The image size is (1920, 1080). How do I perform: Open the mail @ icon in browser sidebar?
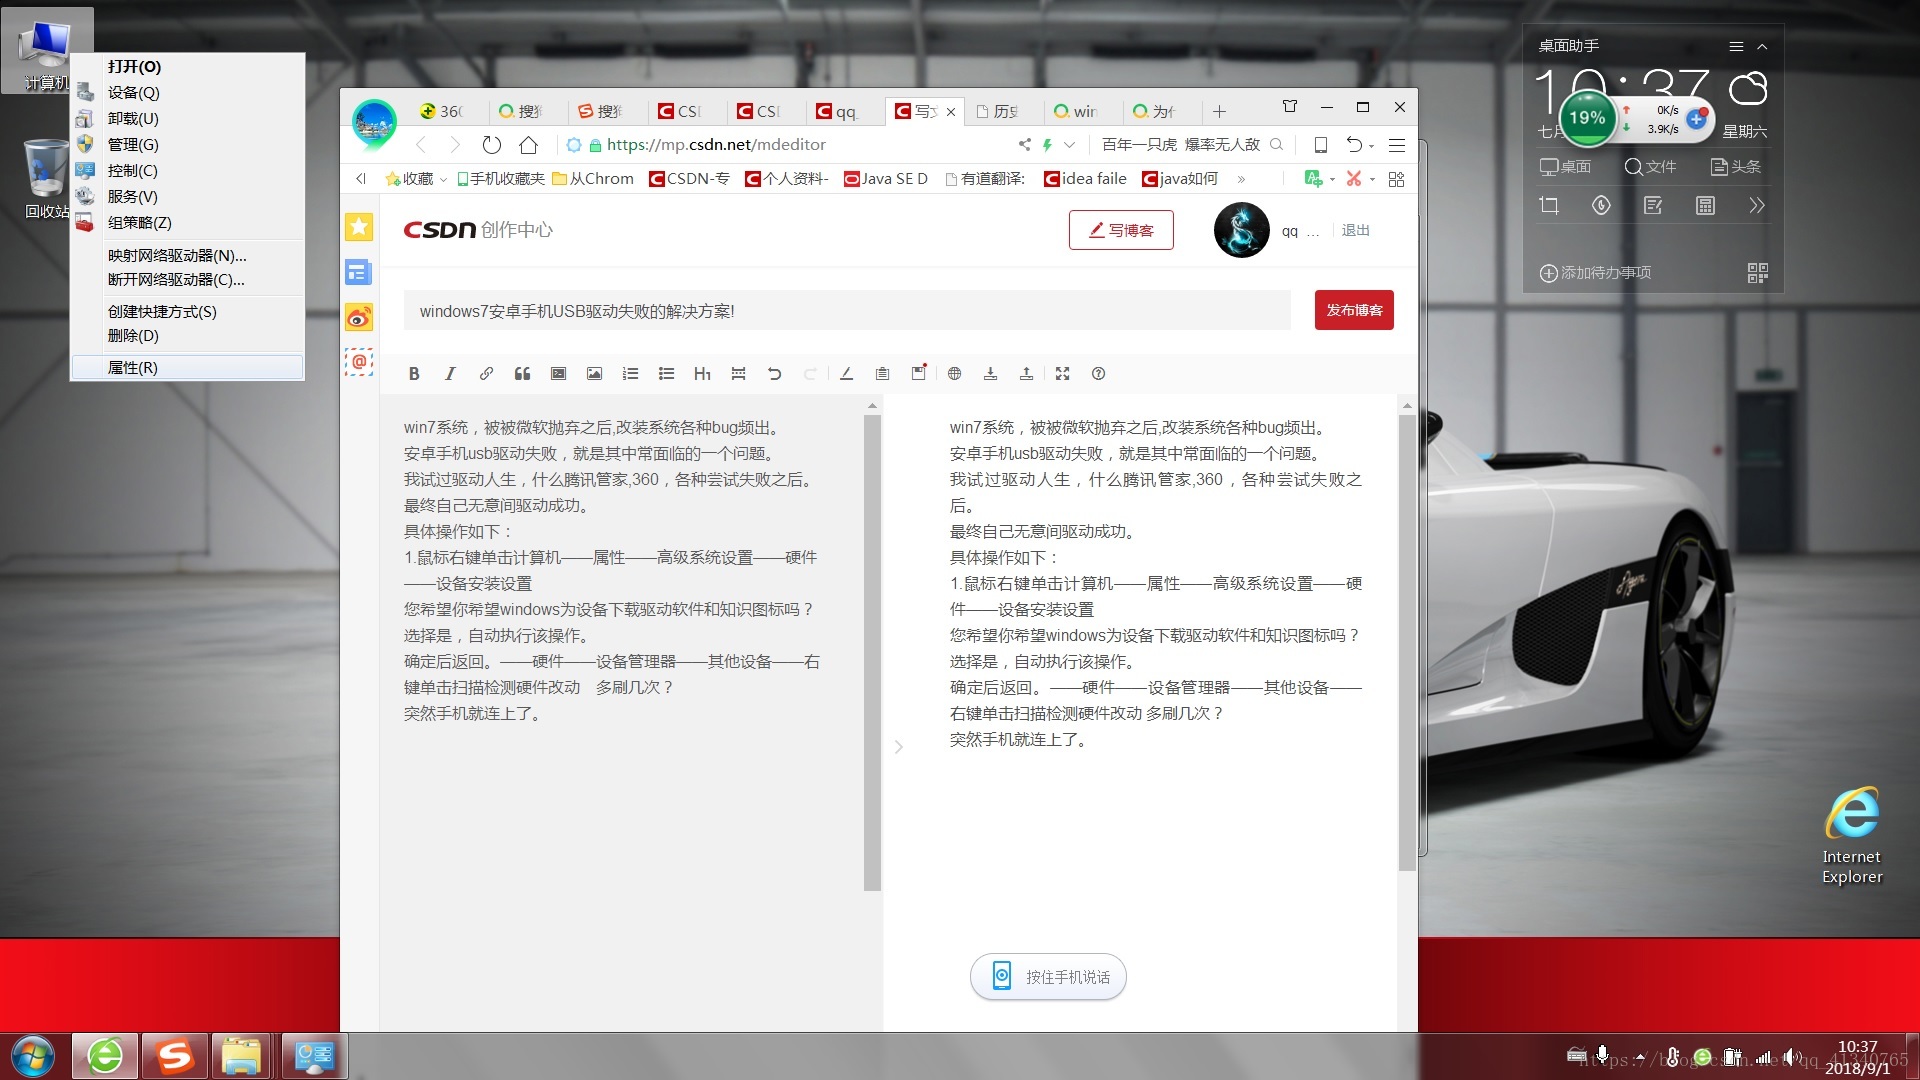[x=359, y=362]
